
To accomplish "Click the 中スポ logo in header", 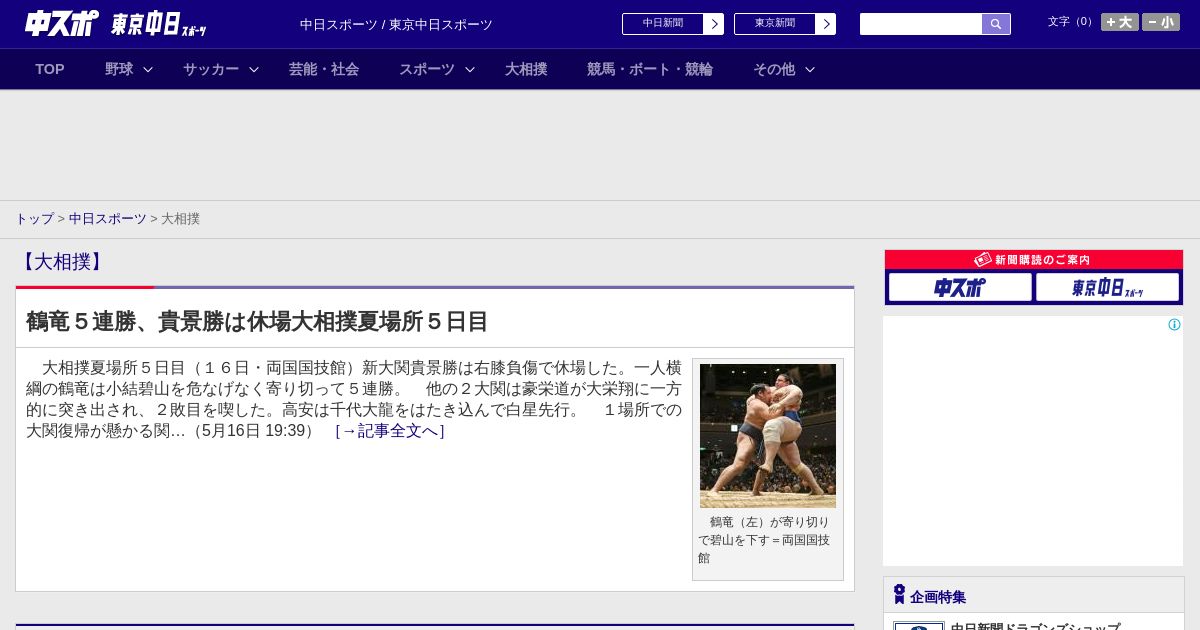I will pos(62,23).
